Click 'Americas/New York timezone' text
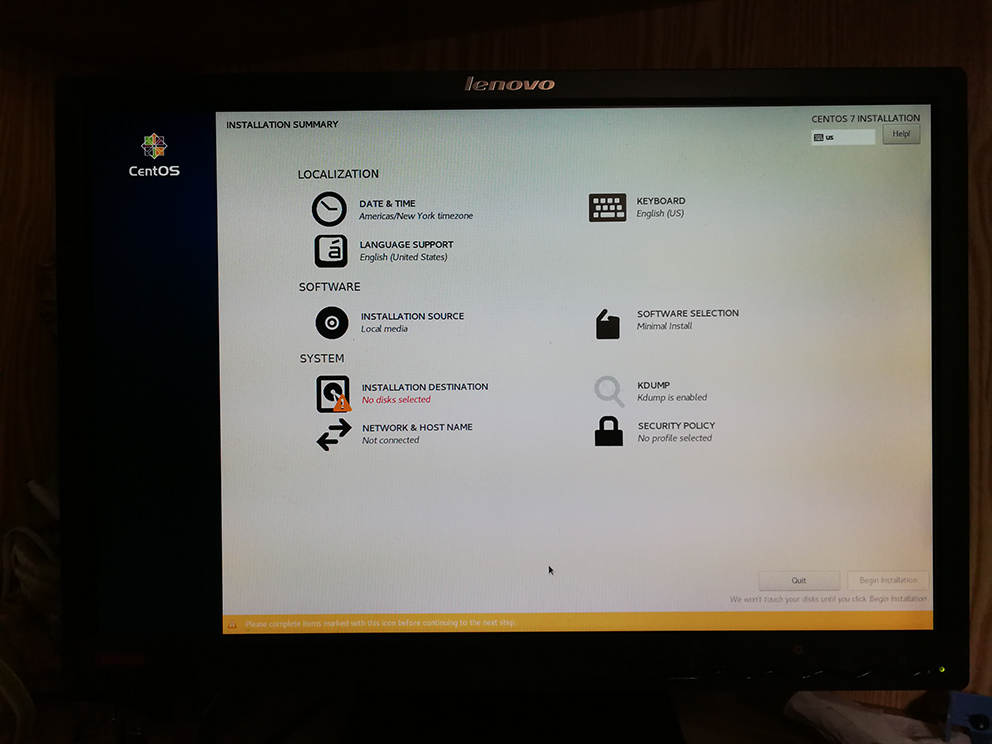This screenshot has width=992, height=744. [x=416, y=216]
